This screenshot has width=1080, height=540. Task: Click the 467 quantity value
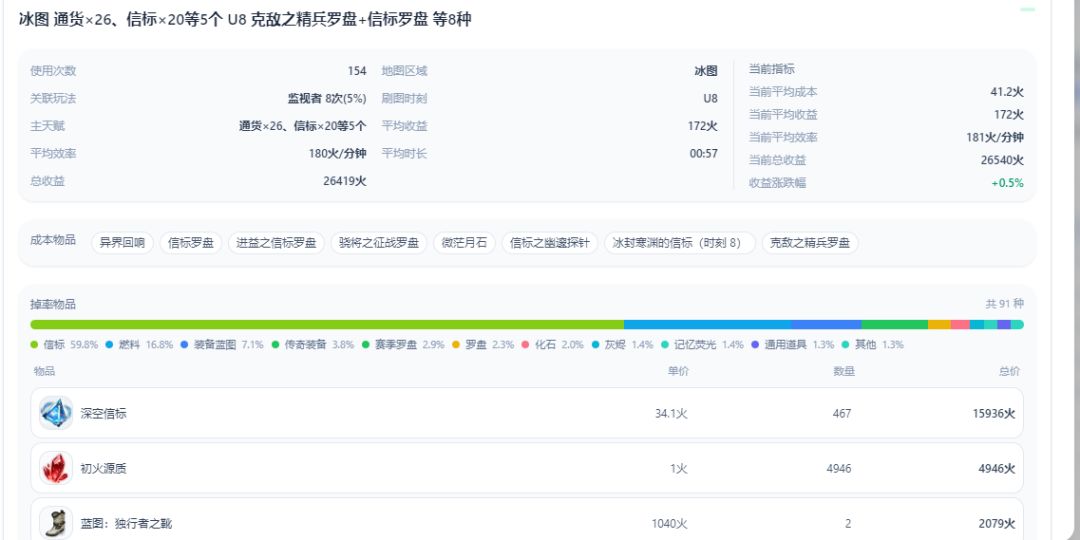842,414
